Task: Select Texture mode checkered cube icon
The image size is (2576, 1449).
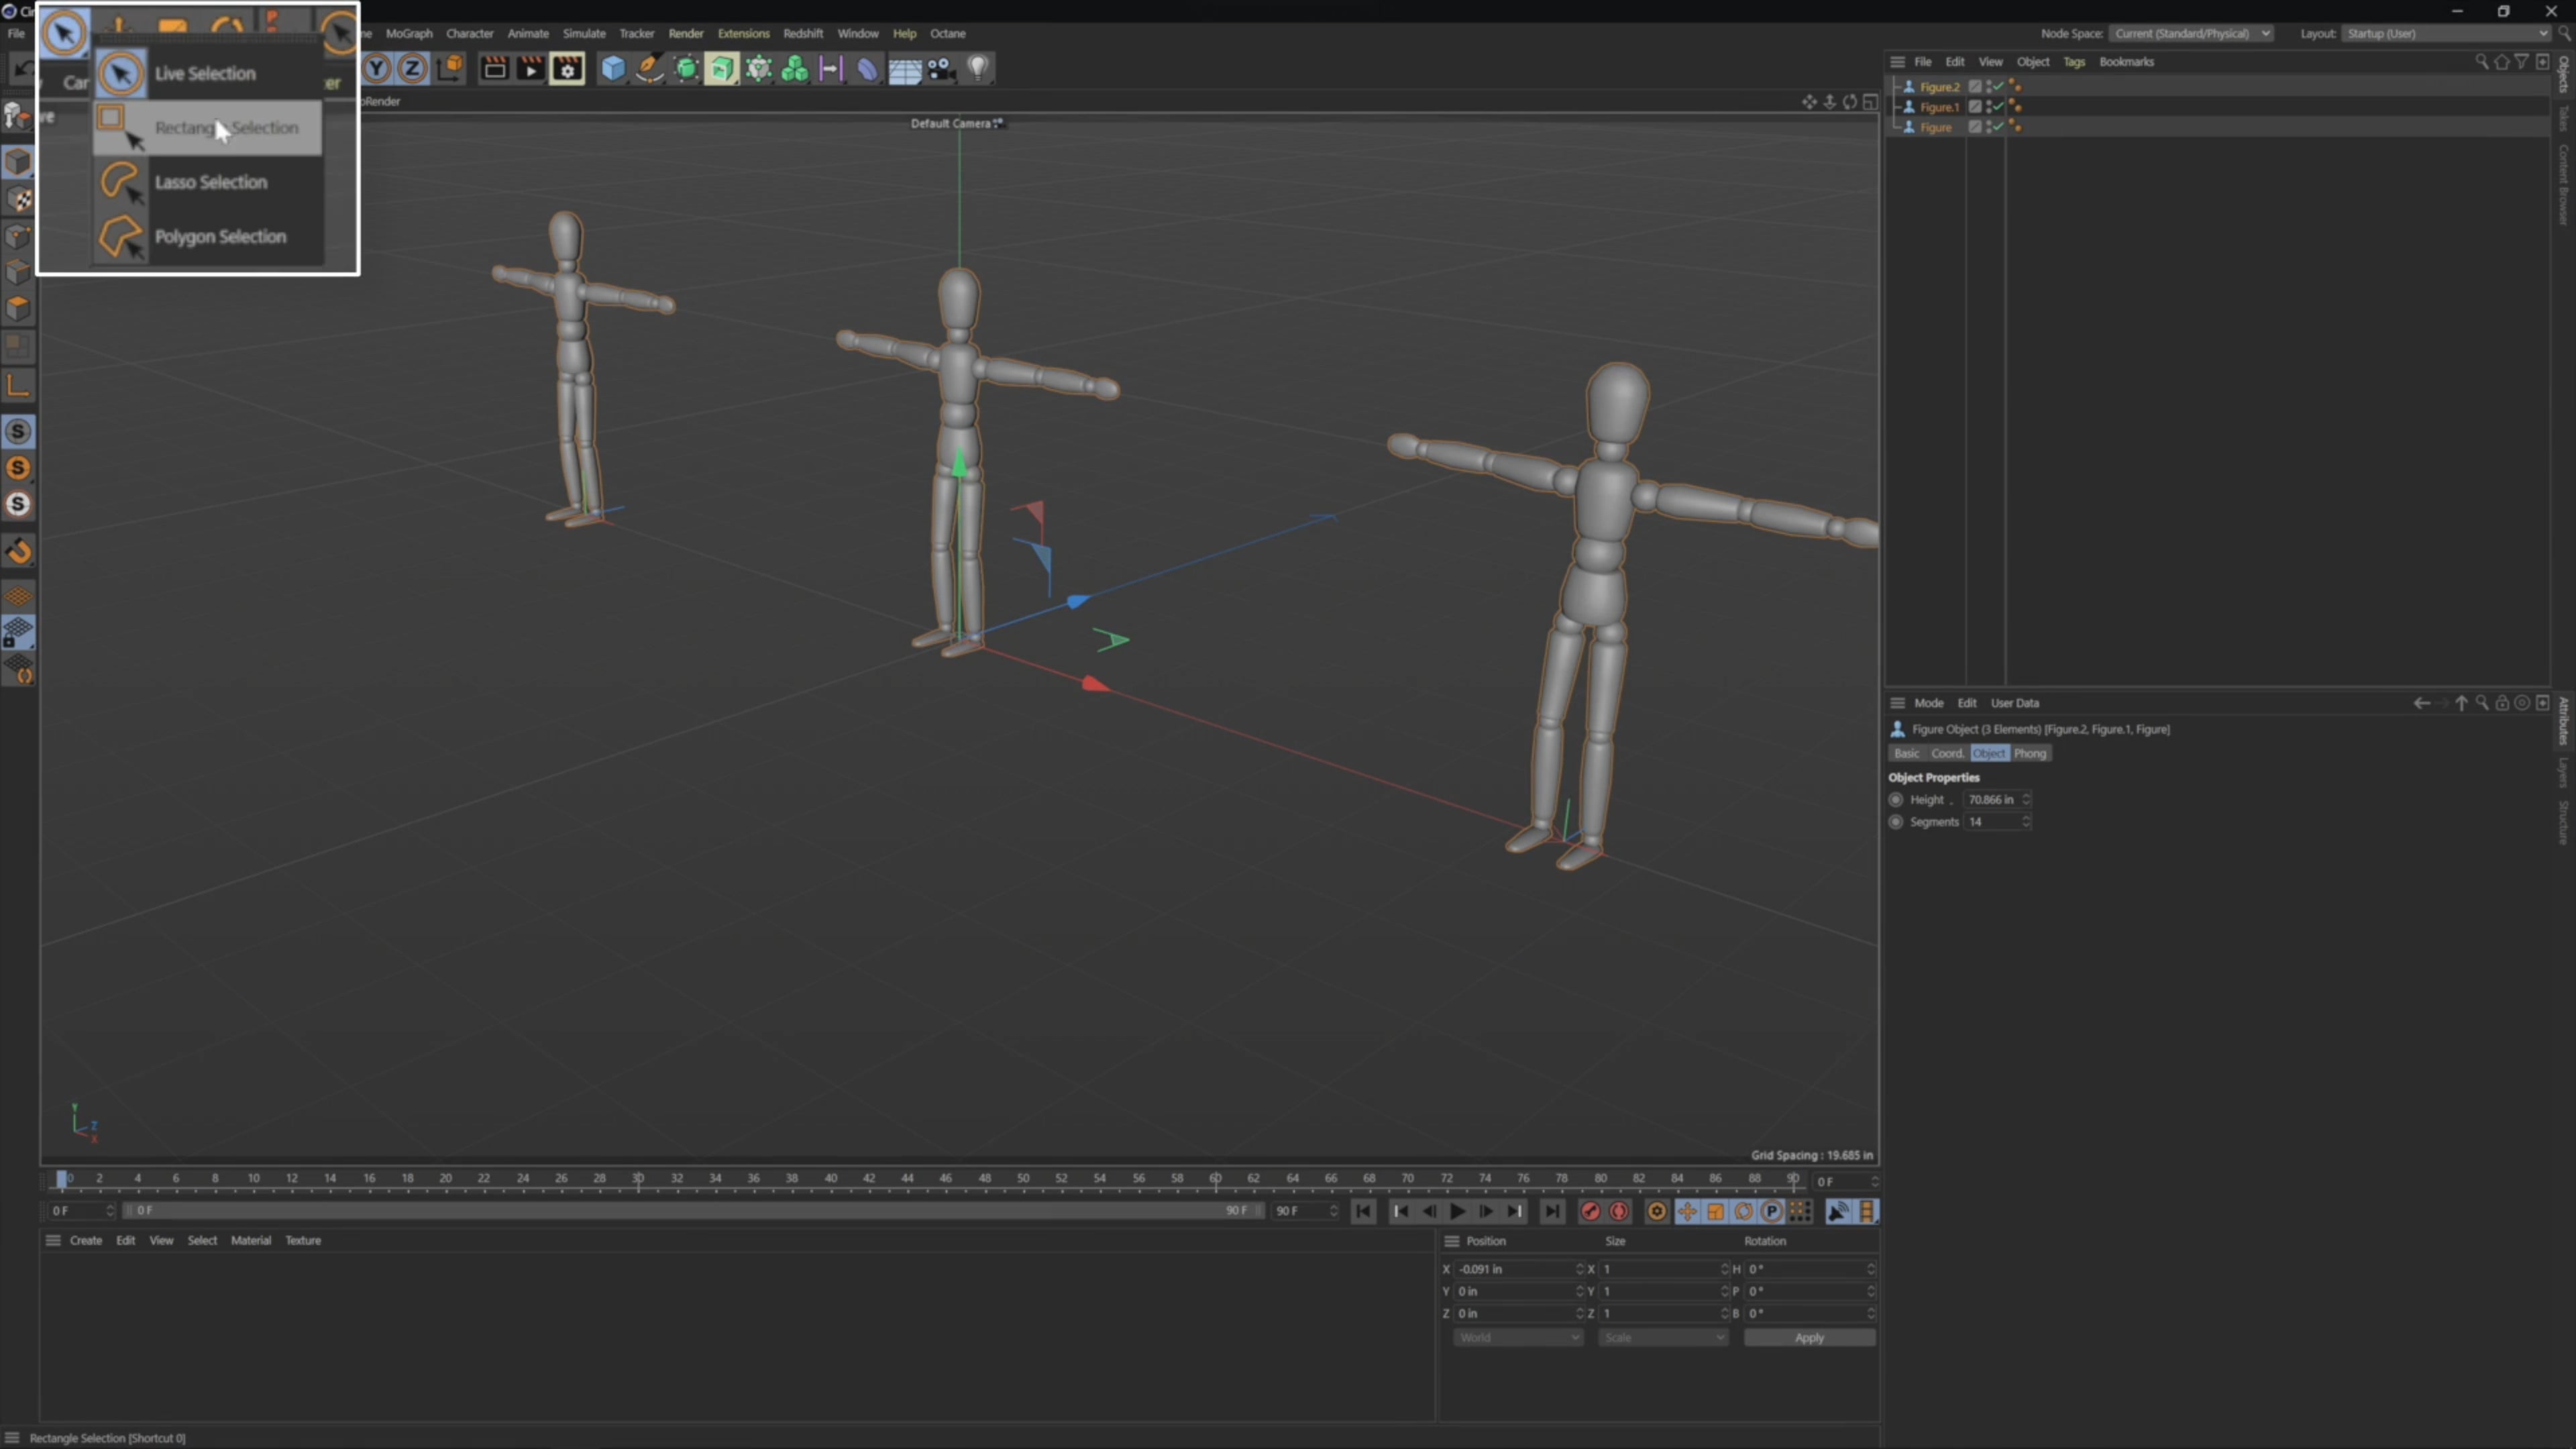Action: [18, 199]
